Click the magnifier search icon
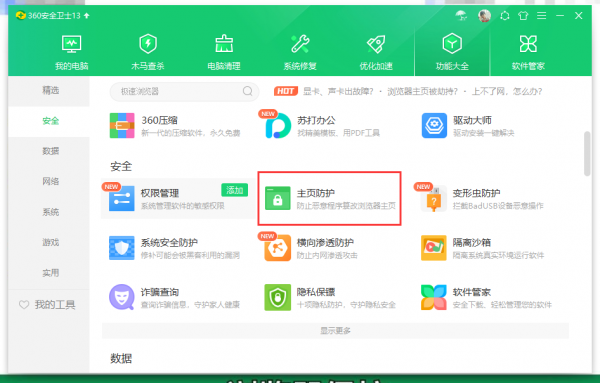 pyautogui.click(x=248, y=91)
